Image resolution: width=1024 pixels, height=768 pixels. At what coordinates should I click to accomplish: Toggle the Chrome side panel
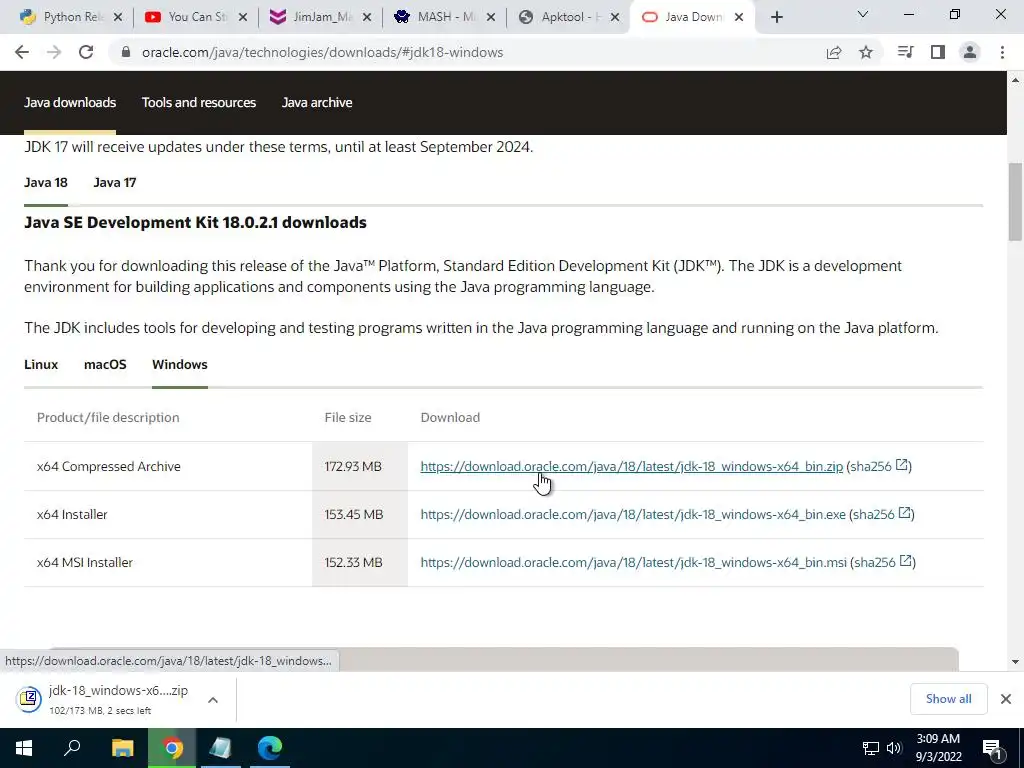(x=938, y=52)
